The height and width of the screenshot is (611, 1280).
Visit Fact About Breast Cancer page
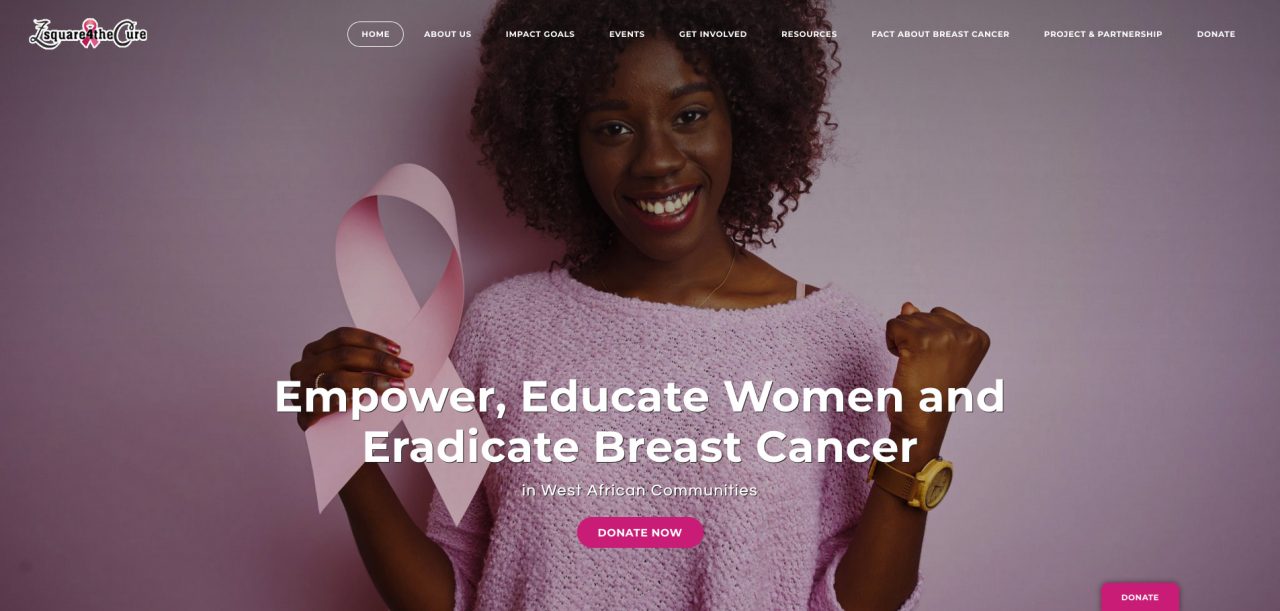click(940, 34)
